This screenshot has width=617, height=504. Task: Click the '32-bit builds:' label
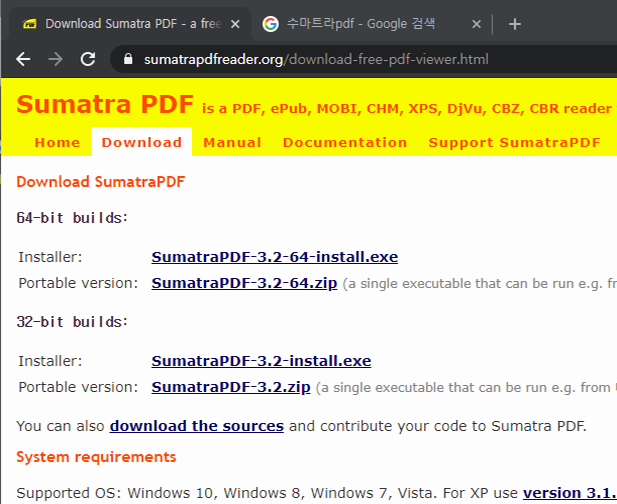coord(72,322)
